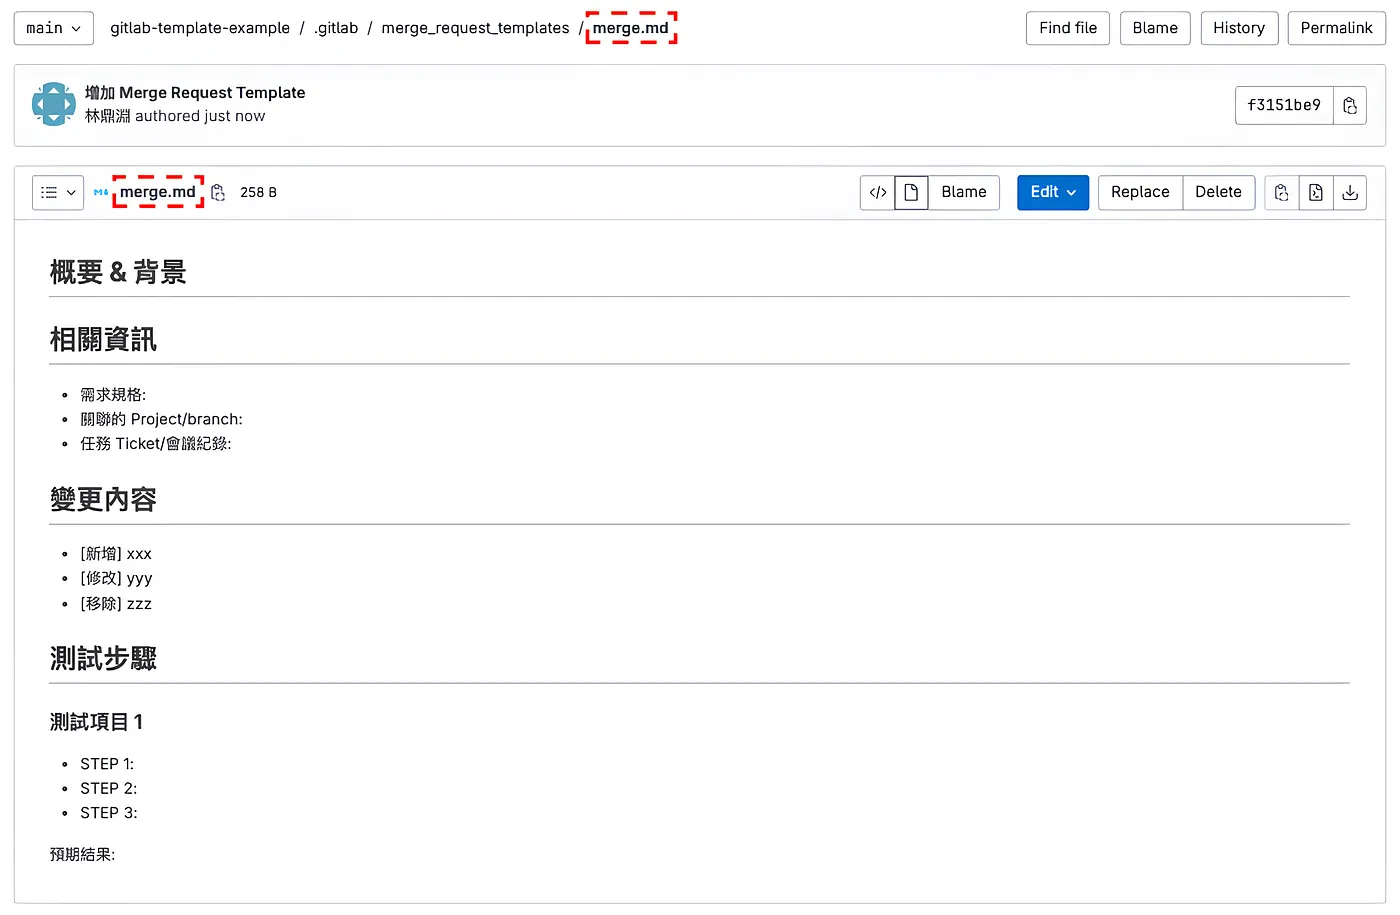Click the STEP 2: list item
The image size is (1400, 915).
[109, 789]
